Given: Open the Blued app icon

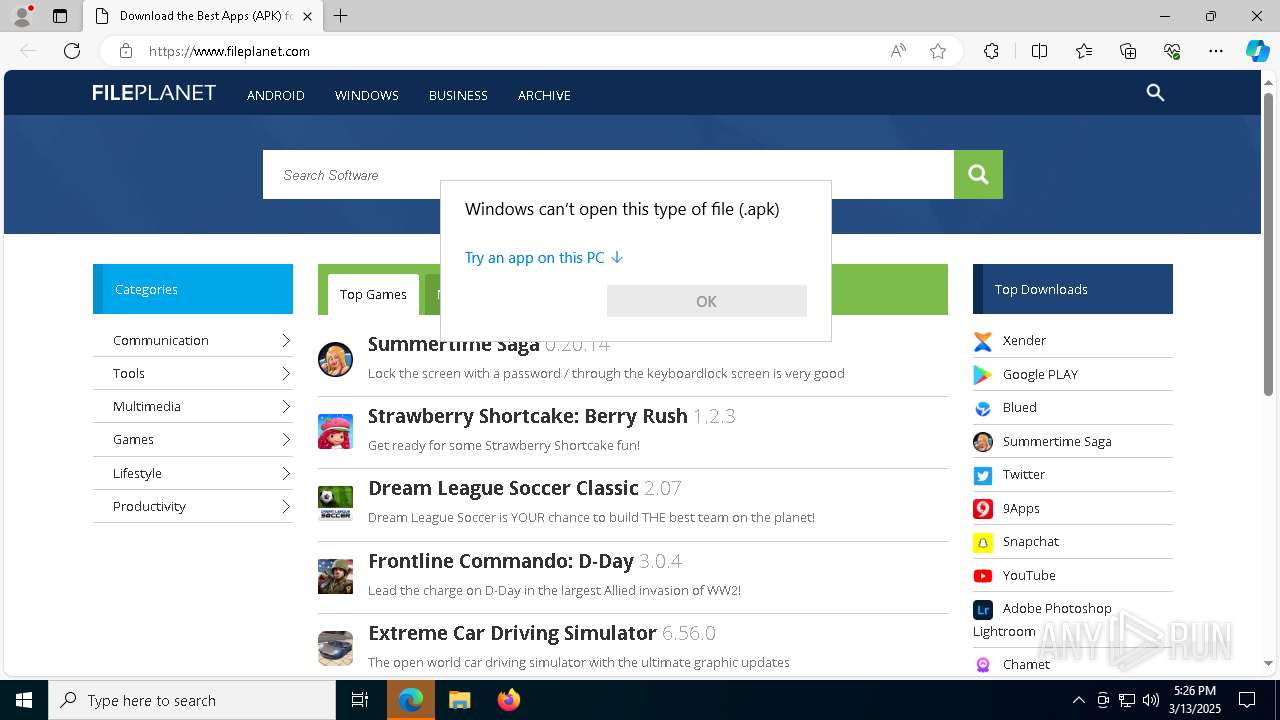Looking at the screenshot, I should pos(983,408).
